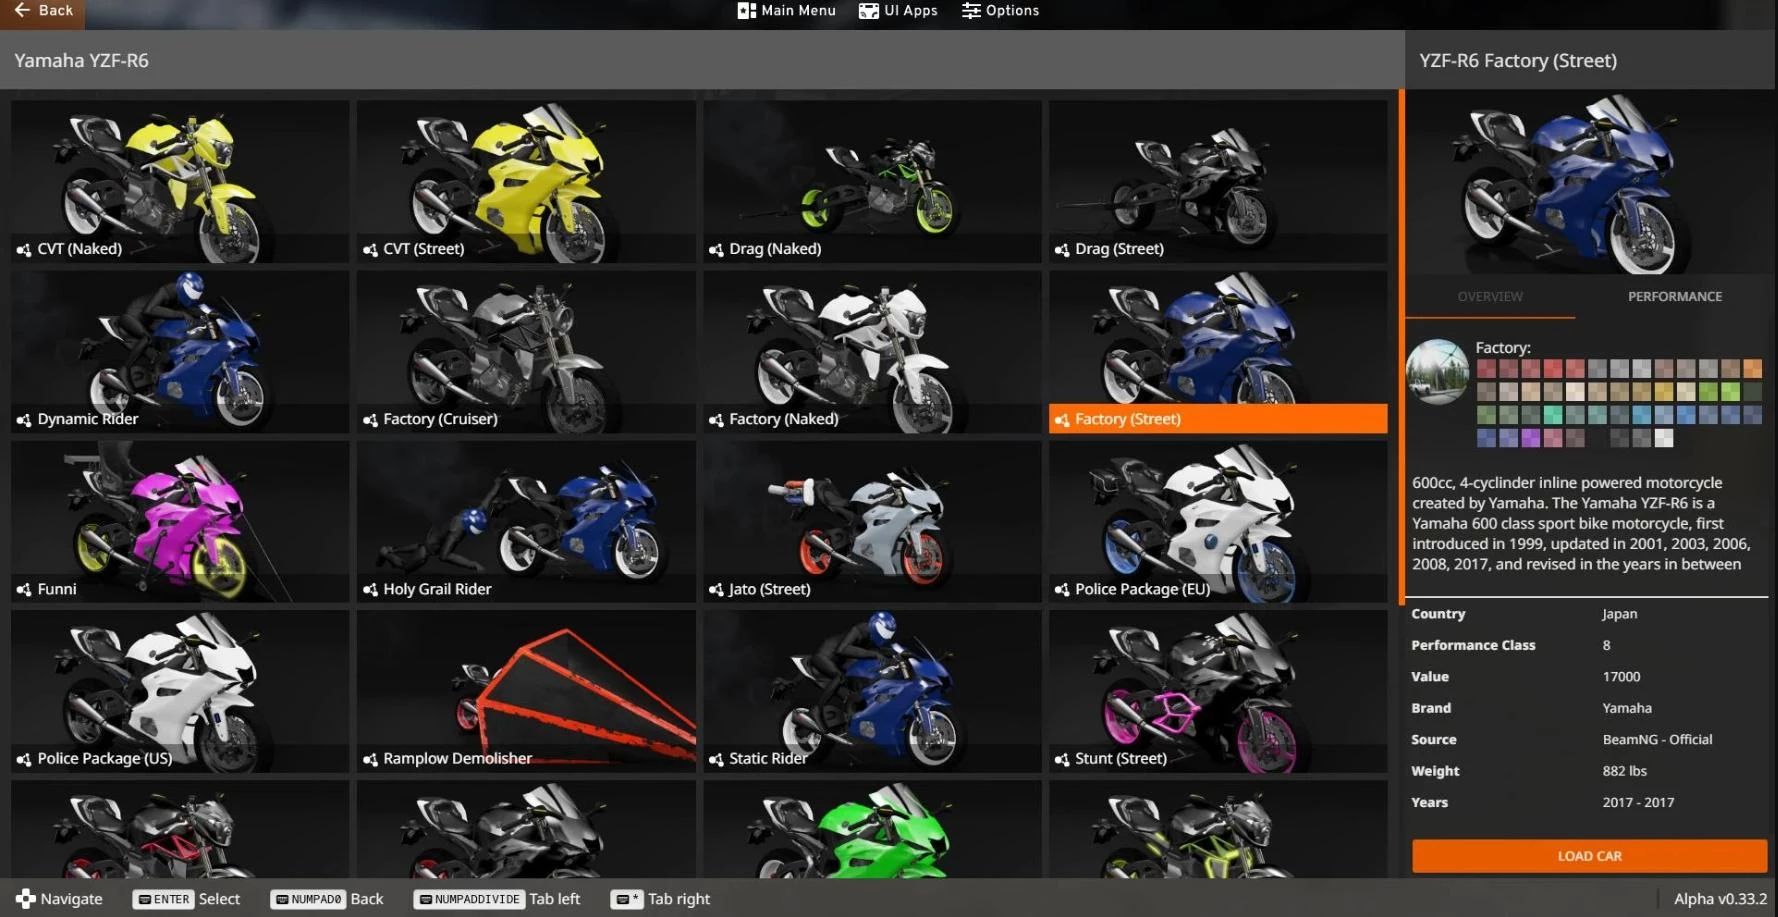This screenshot has width=1778, height=917.
Task: Select the Holy Grail Rider configuration
Action: [x=525, y=520]
